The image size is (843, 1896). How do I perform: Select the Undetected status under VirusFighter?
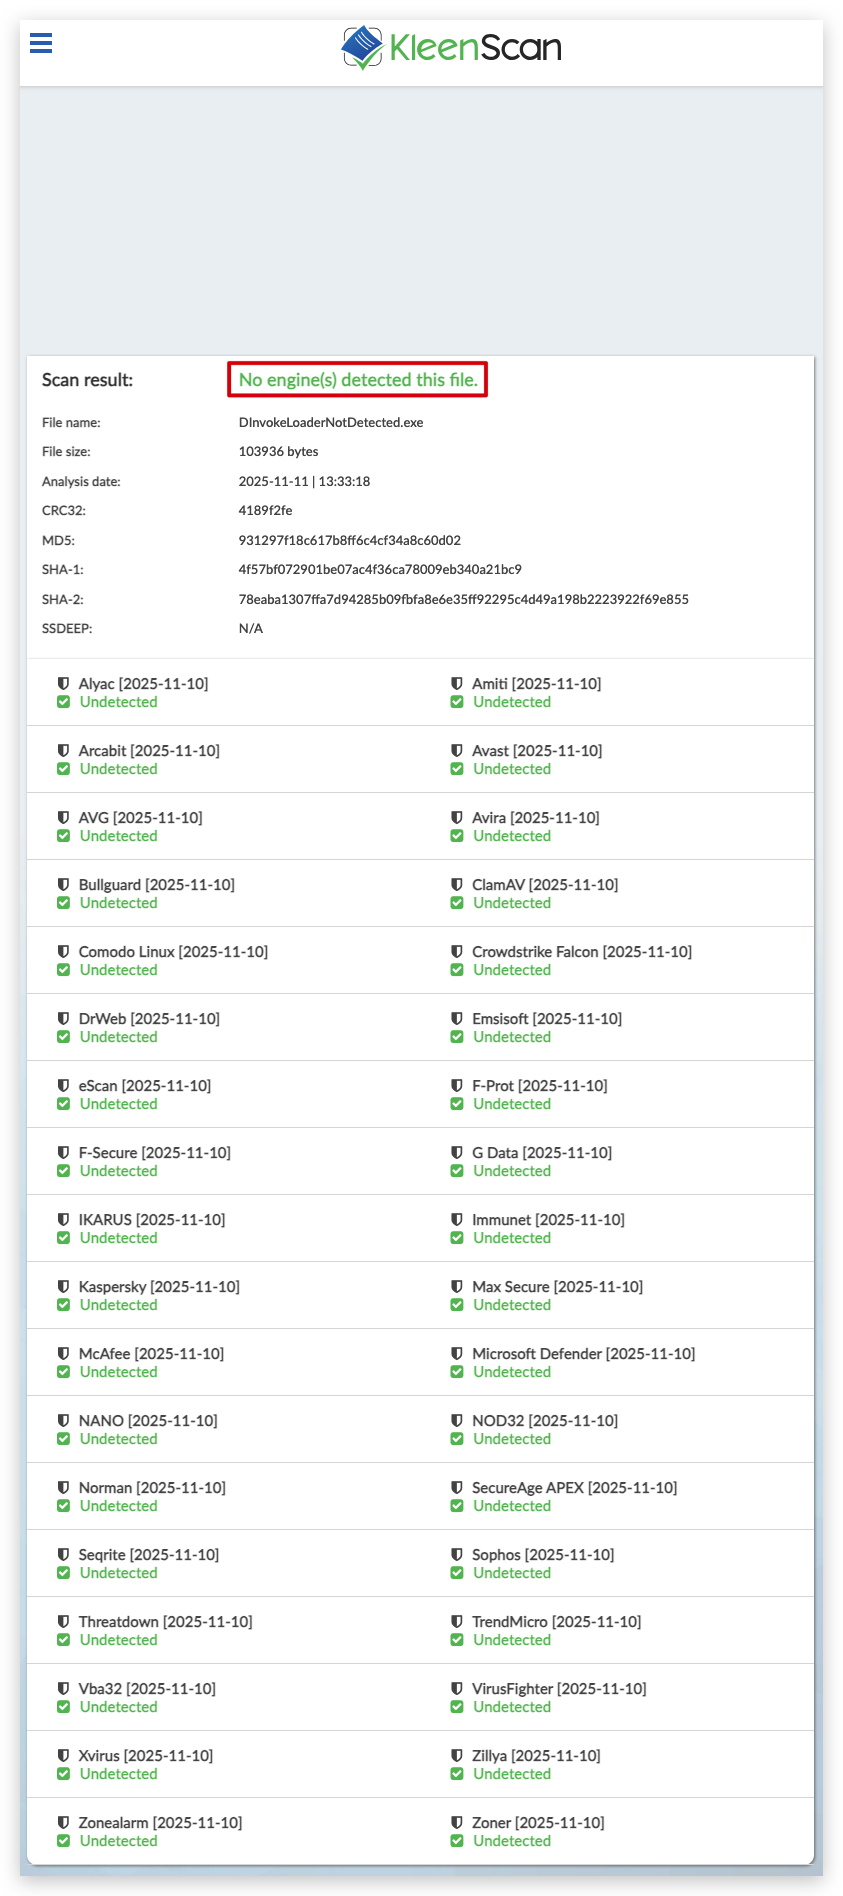[512, 1707]
